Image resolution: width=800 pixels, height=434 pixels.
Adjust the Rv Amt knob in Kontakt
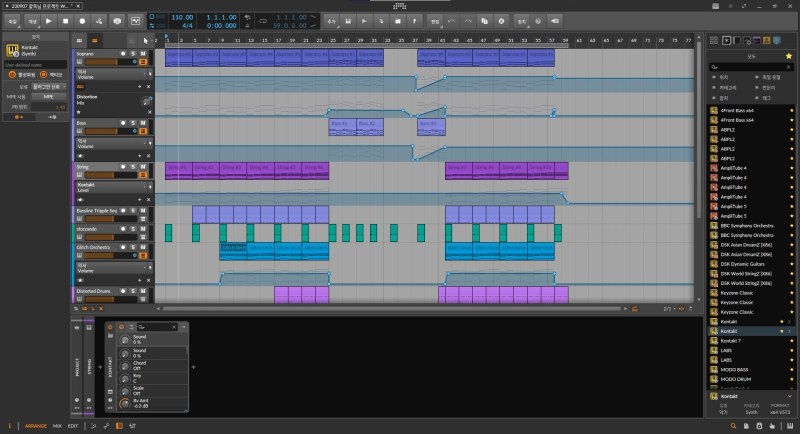click(126, 403)
